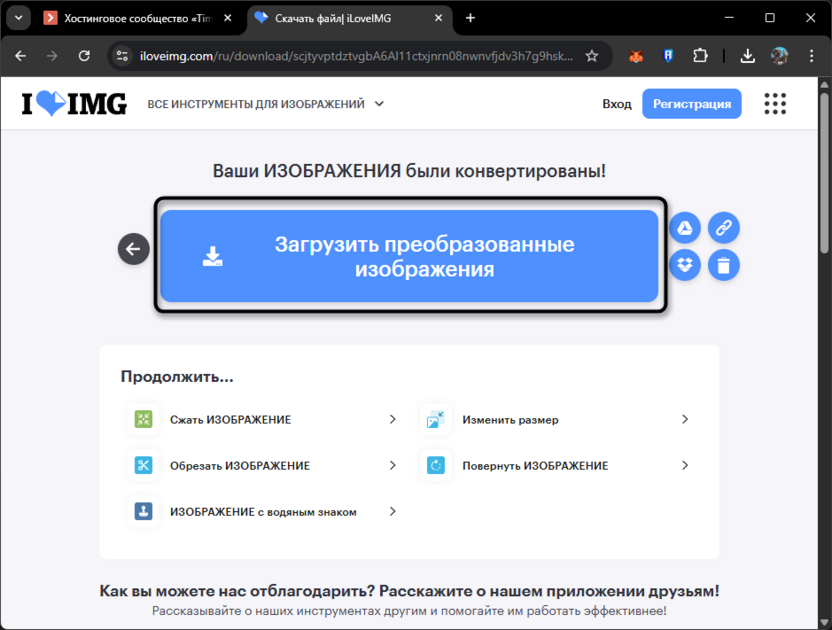Open the extensions puzzle icon
Screen dimensions: 832x630
(x=700, y=57)
